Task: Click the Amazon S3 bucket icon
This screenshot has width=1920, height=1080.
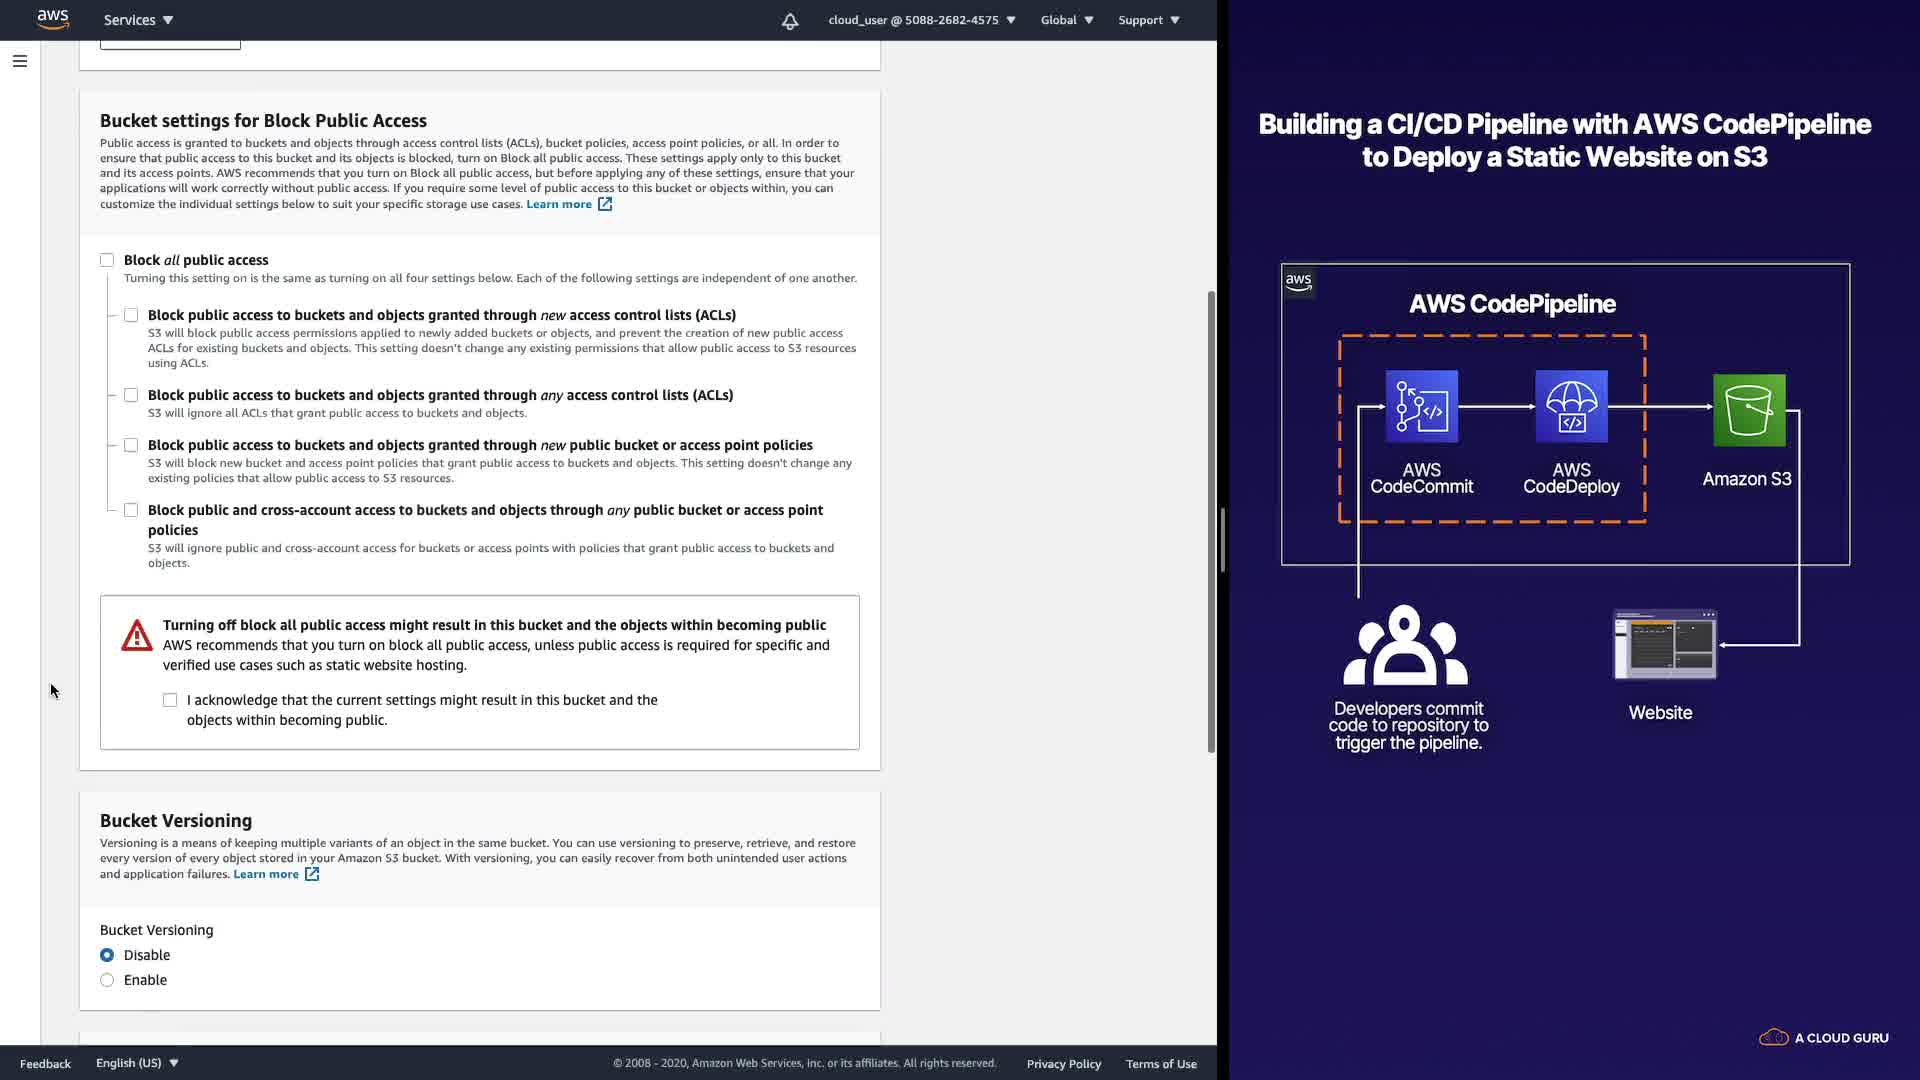Action: point(1748,410)
